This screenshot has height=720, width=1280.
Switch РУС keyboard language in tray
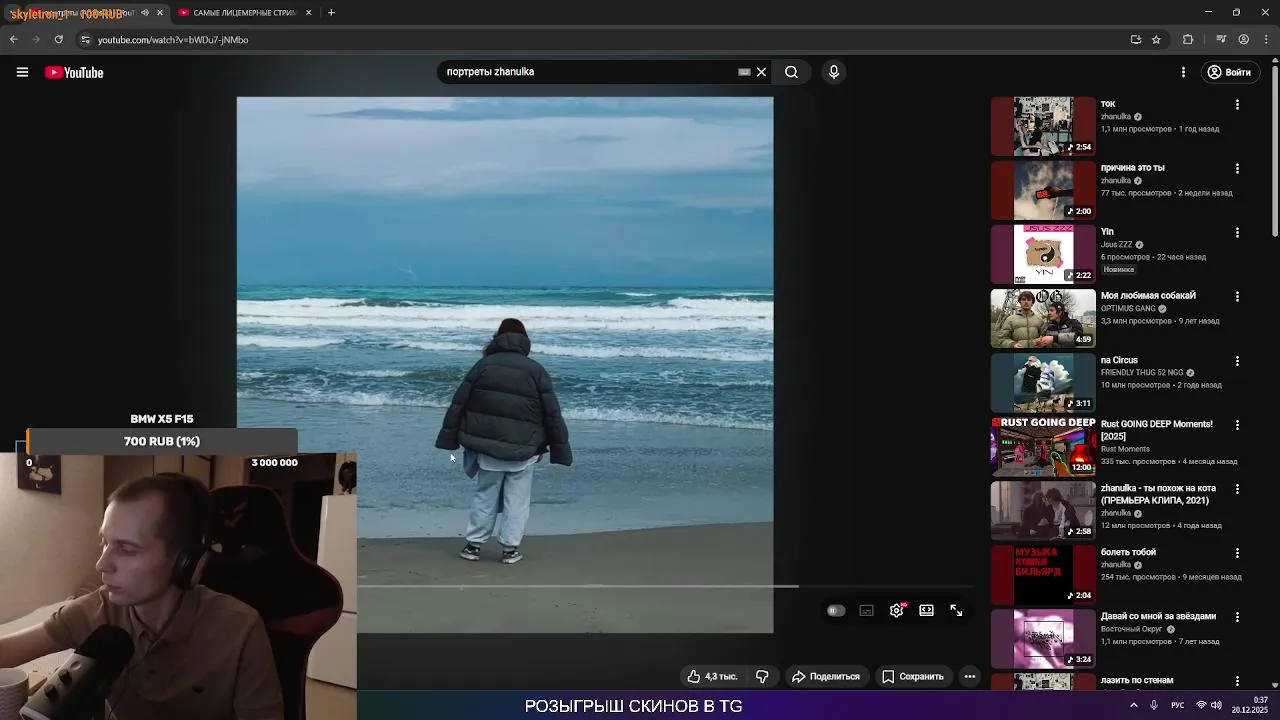(1178, 705)
